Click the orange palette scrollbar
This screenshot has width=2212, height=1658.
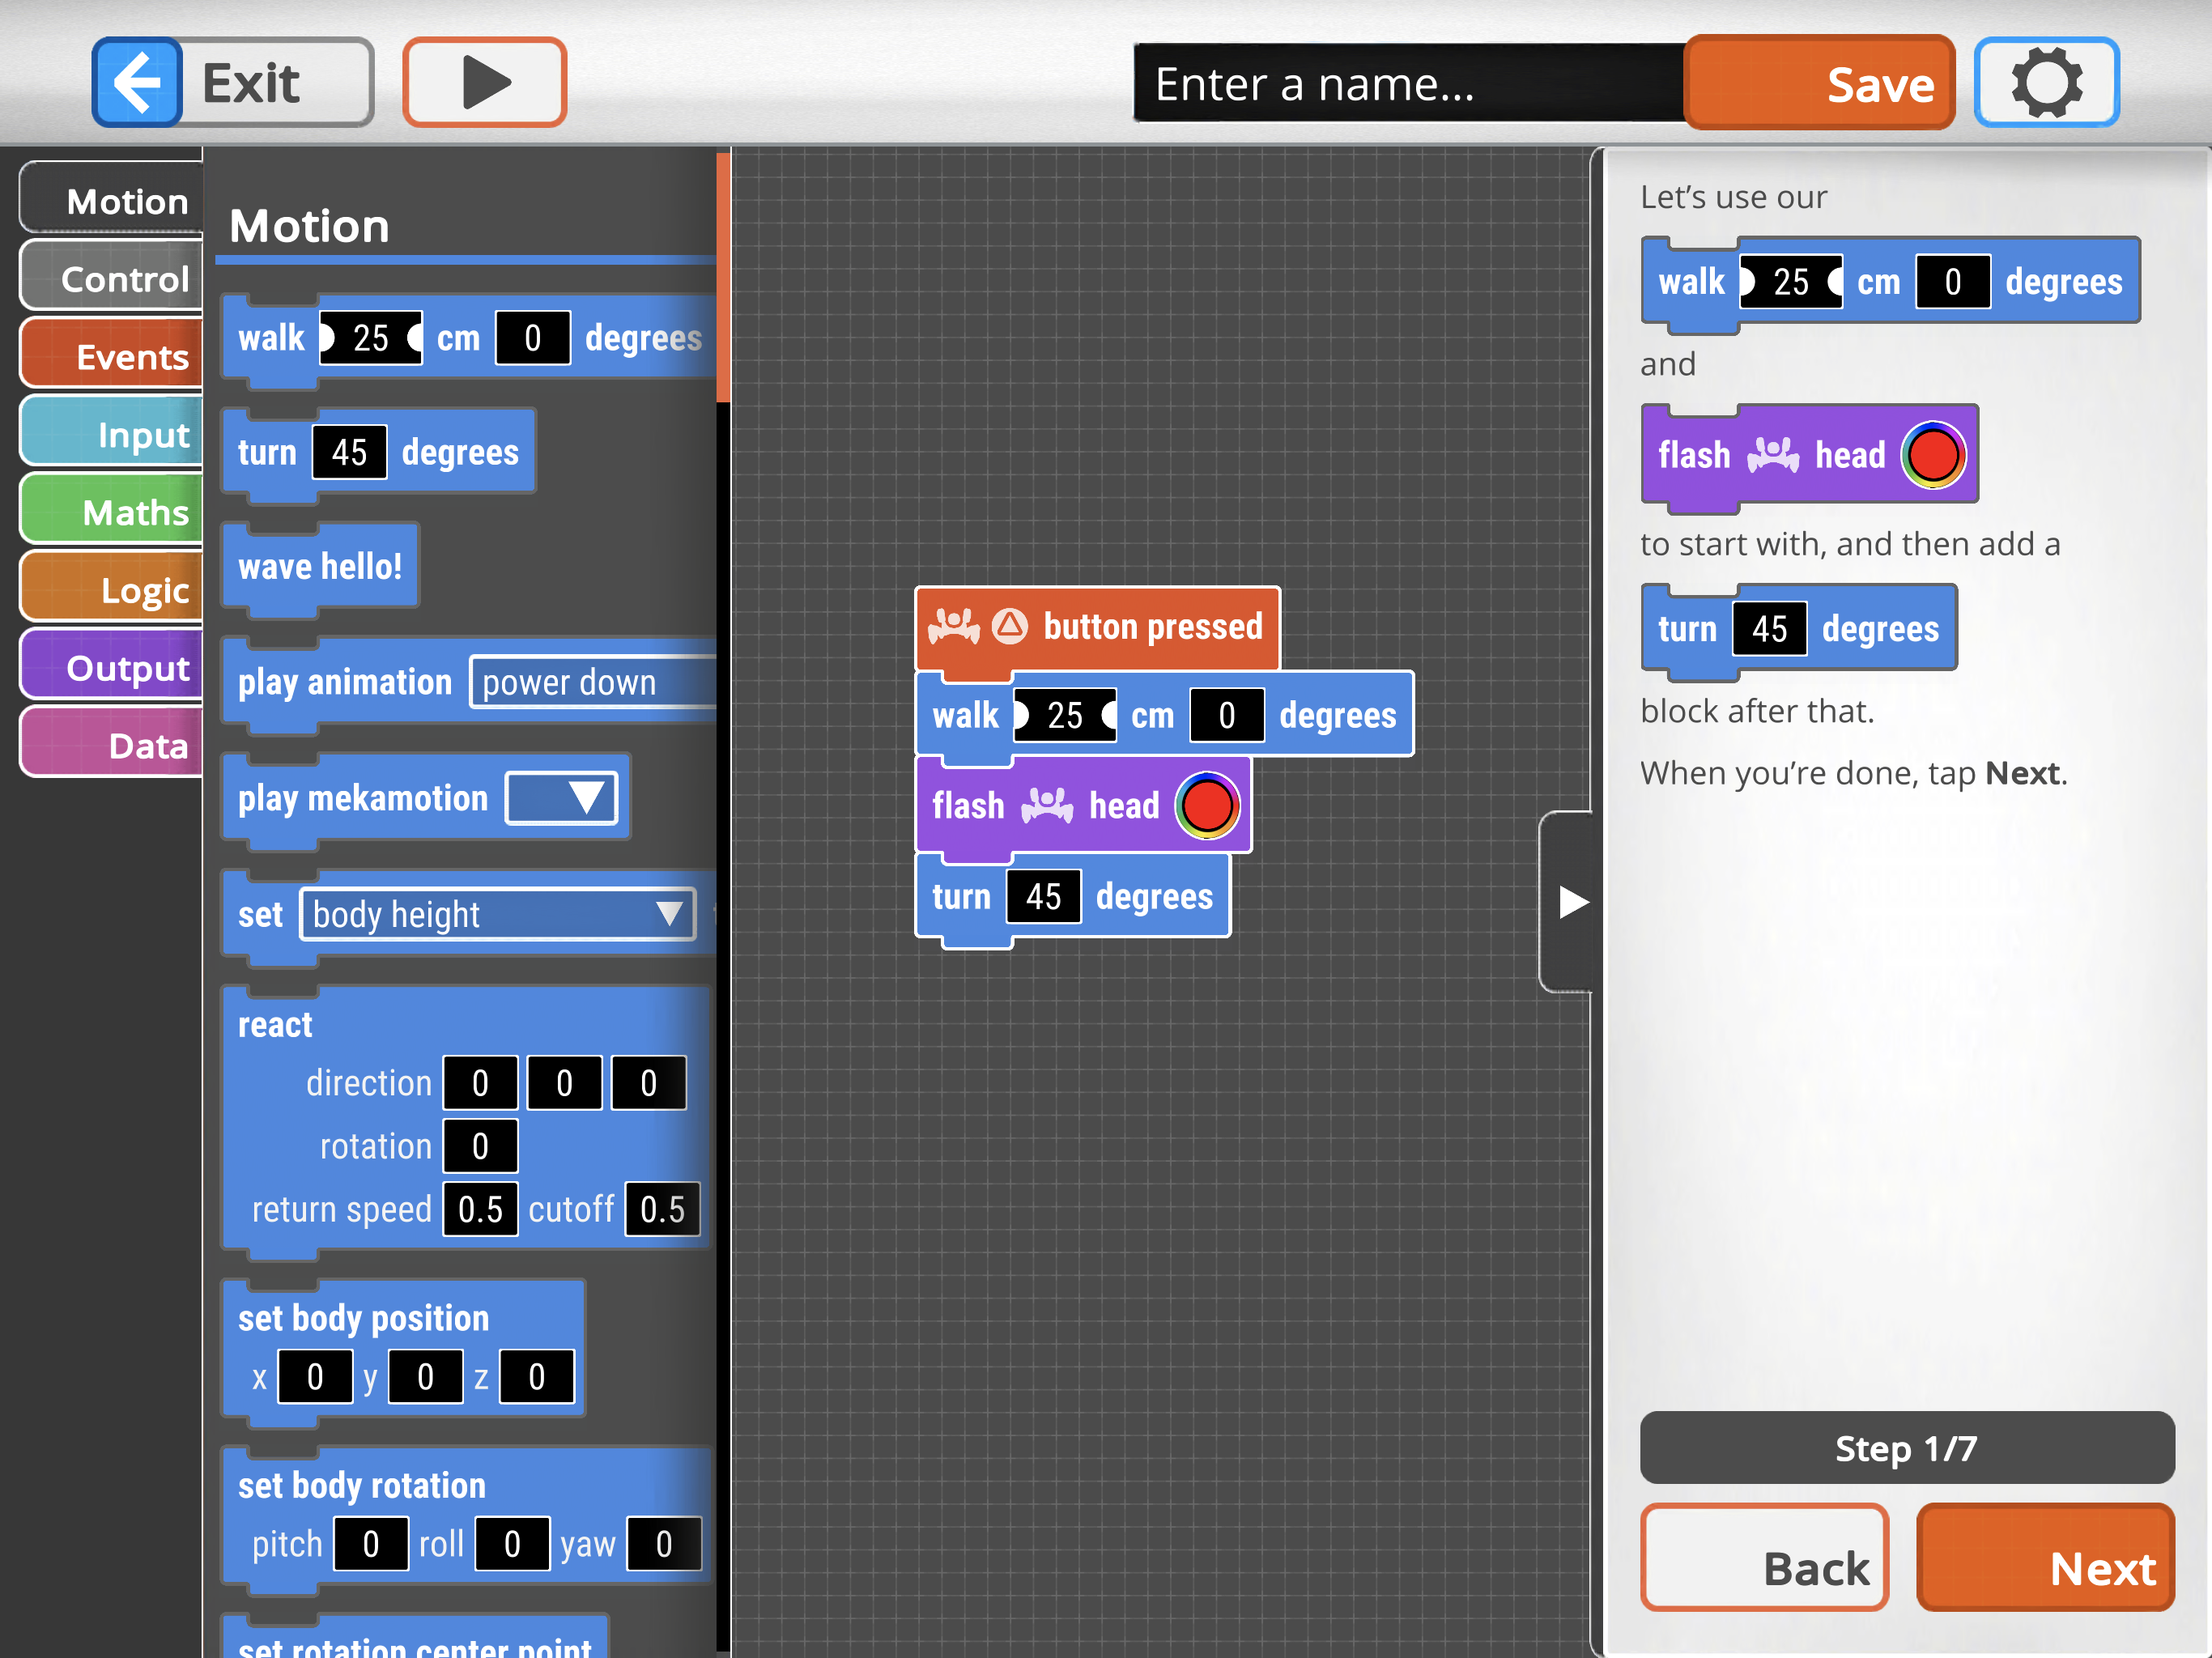723,277
